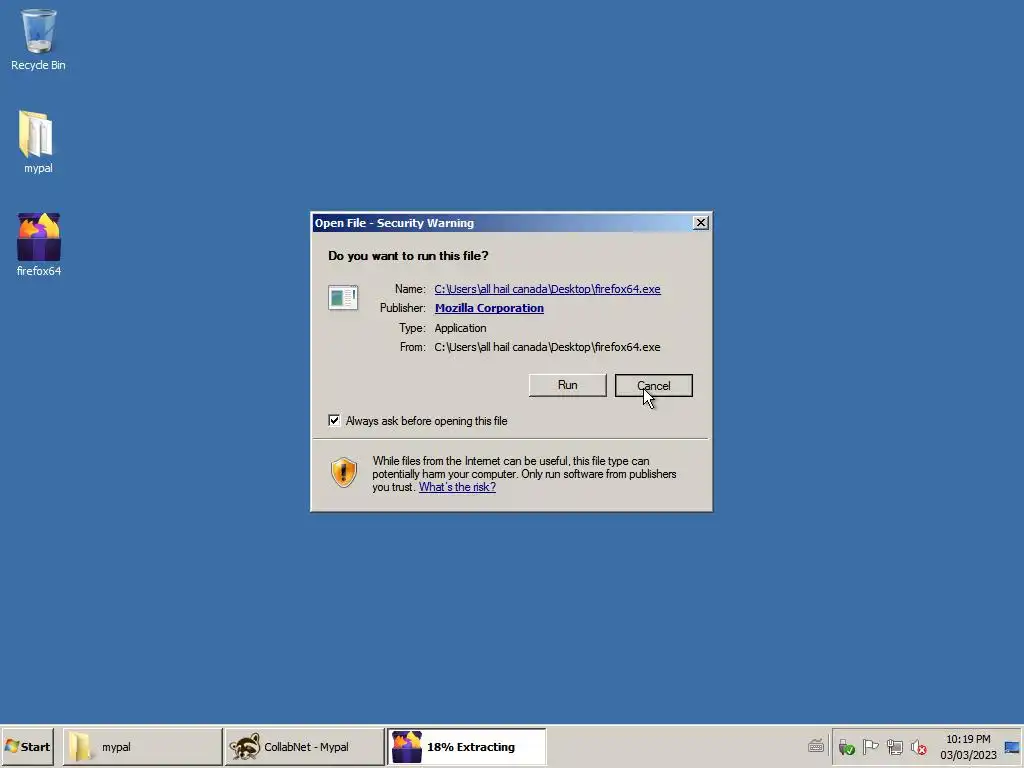Click the 'Application' type value text
Screen dimensions: 1024x768
point(460,328)
